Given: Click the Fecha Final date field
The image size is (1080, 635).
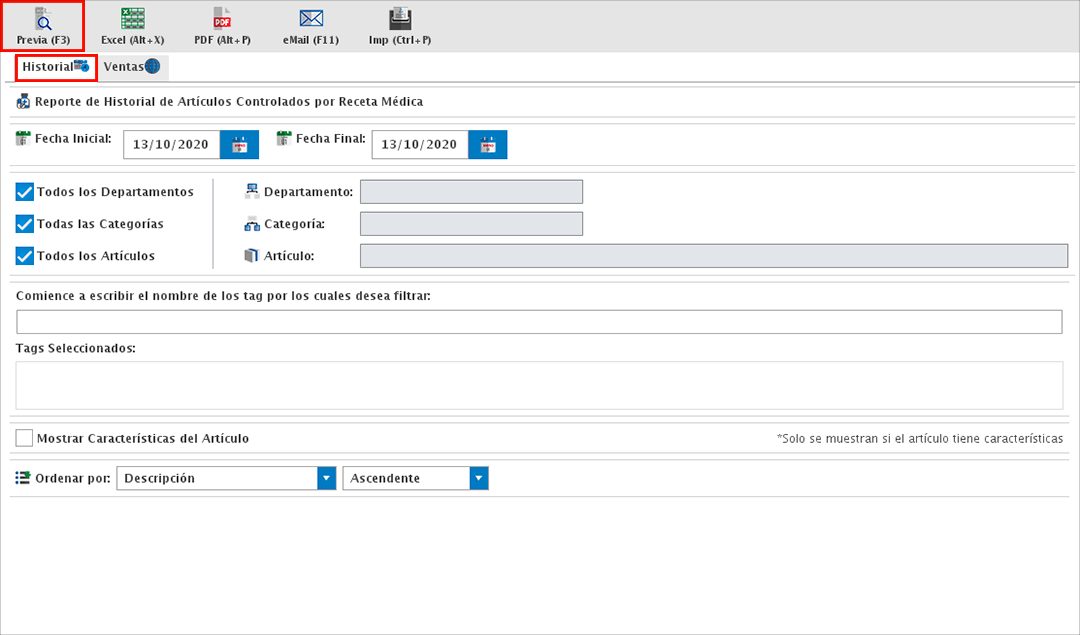Looking at the screenshot, I should click(x=419, y=145).
